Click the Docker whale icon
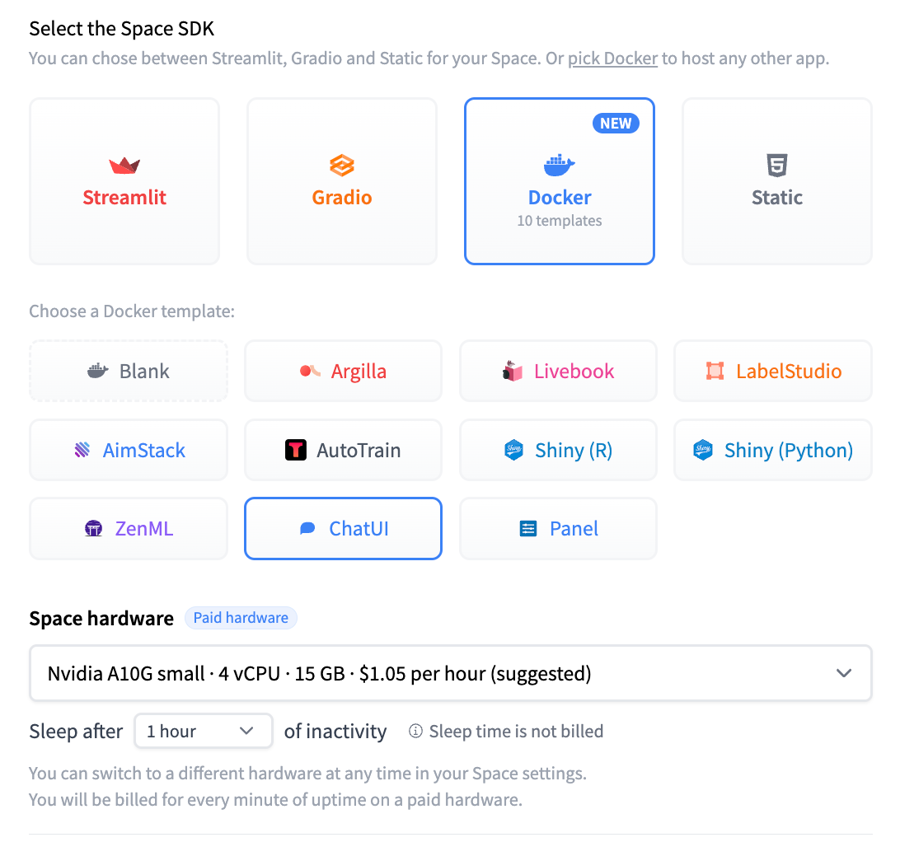The image size is (900, 842). point(559,164)
